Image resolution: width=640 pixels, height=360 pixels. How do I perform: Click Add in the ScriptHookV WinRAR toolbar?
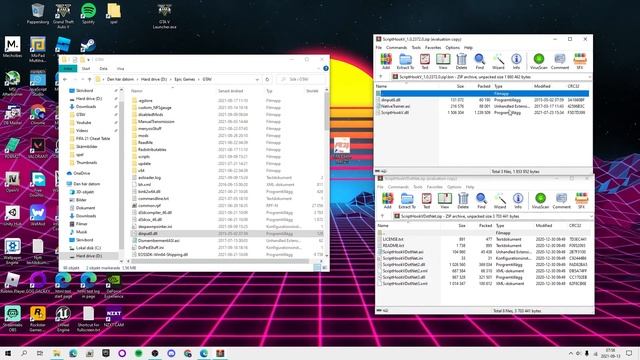click(x=386, y=61)
